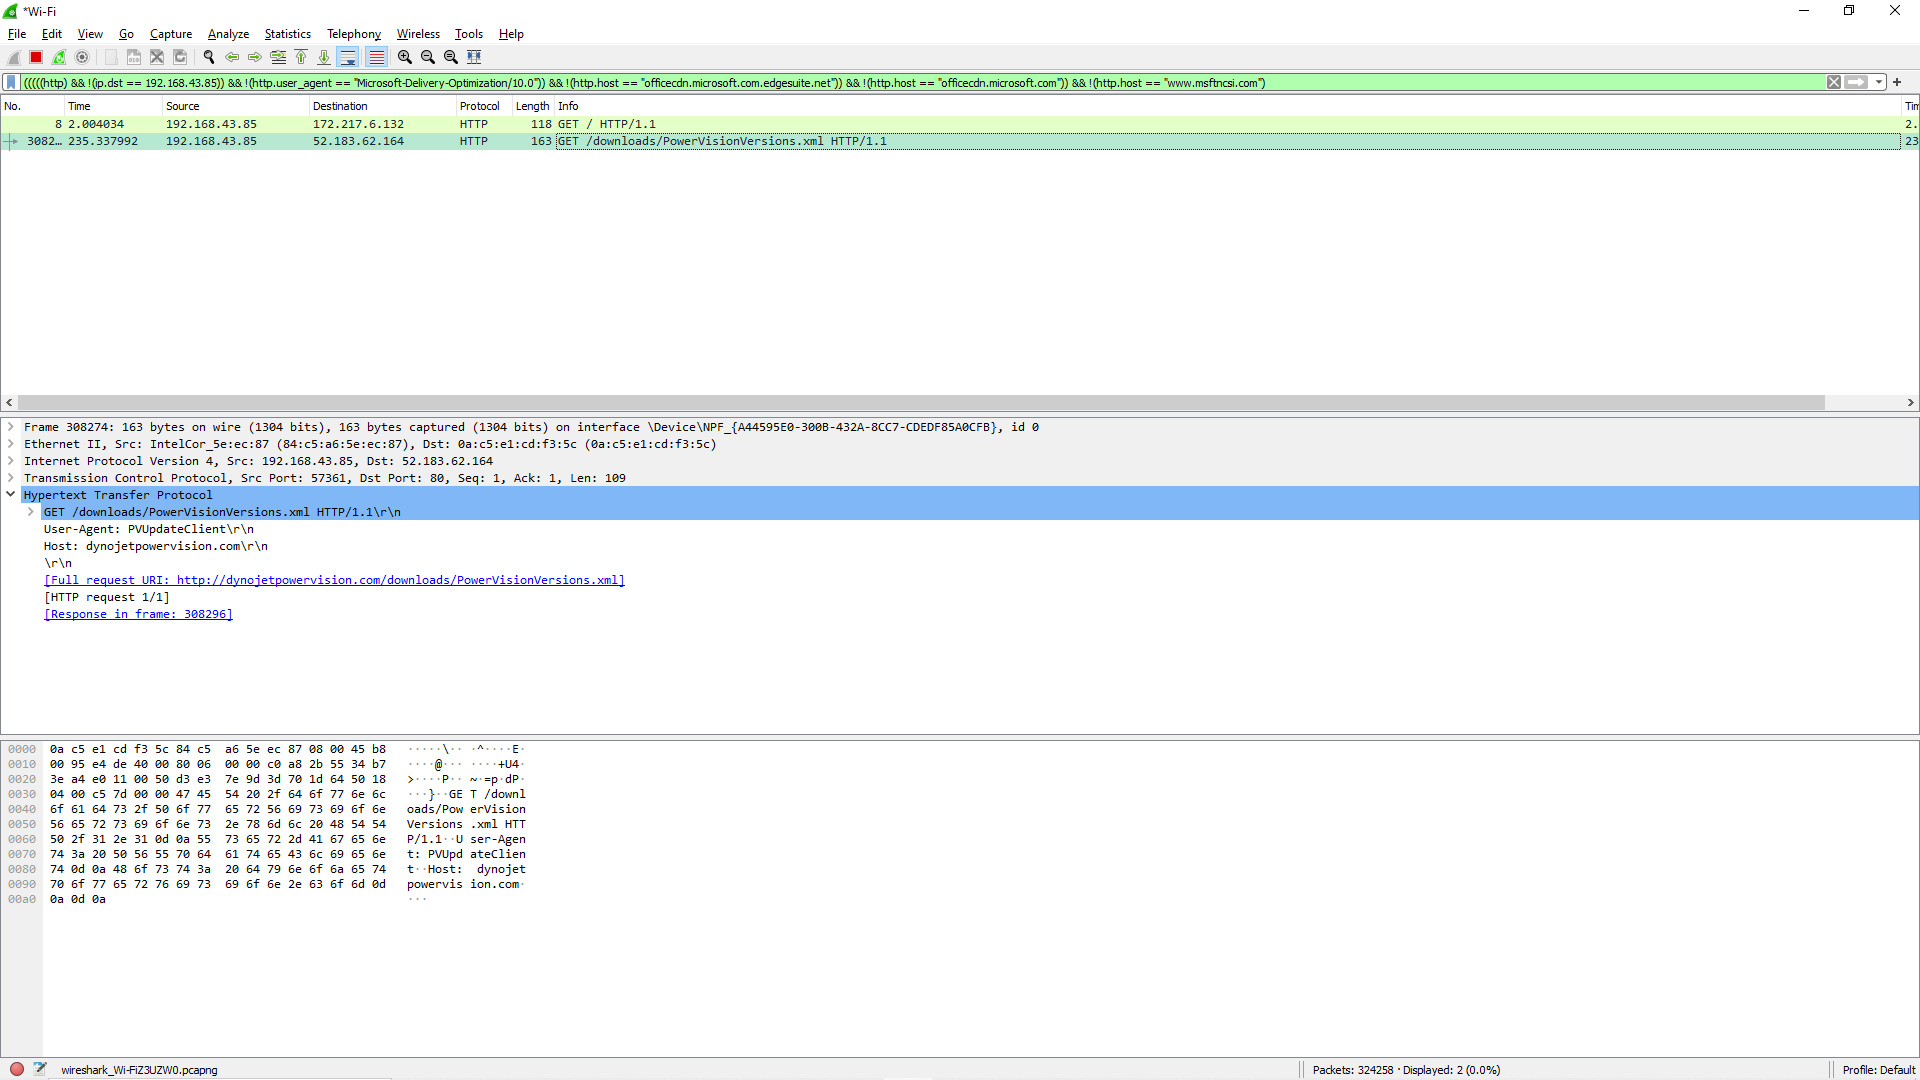The width and height of the screenshot is (1920, 1080).
Task: Select the Host: dynojetpowervision.com field
Action: [x=156, y=546]
